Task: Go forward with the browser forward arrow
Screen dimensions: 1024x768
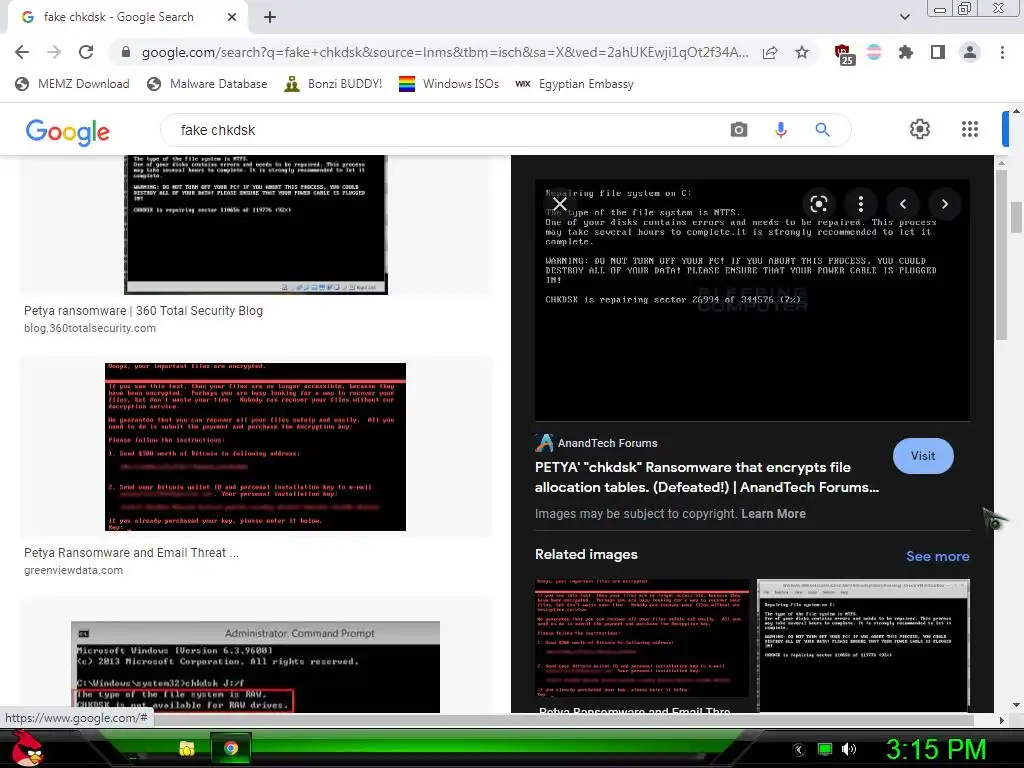Action: click(54, 52)
